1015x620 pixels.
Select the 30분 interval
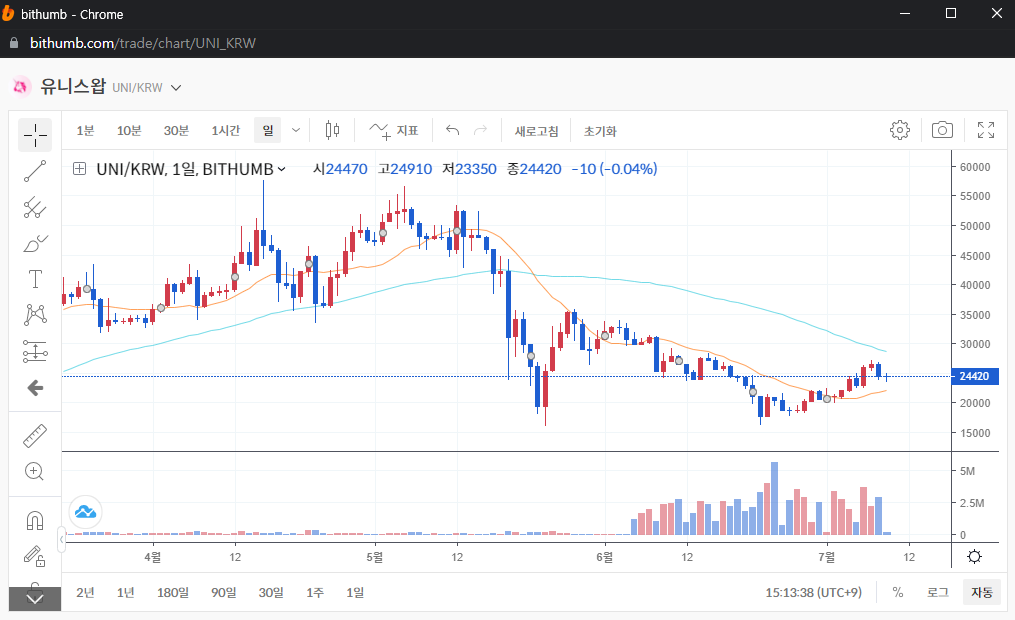point(176,131)
